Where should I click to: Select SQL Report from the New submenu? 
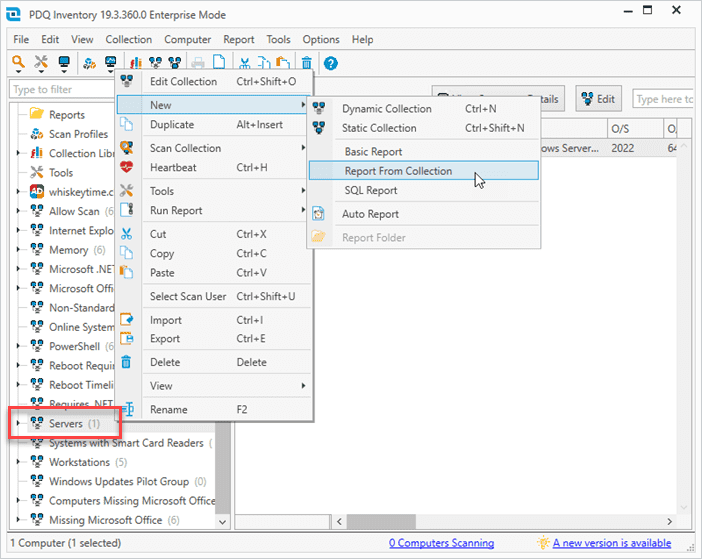(x=424, y=190)
